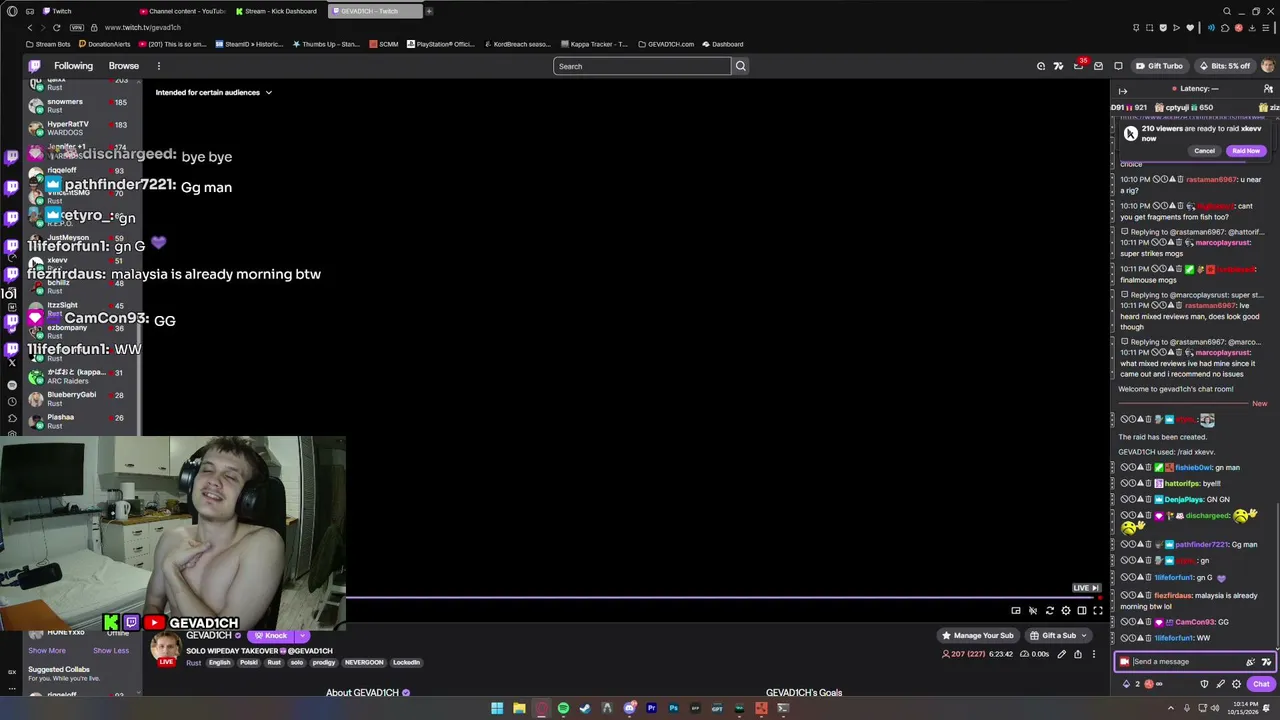The width and height of the screenshot is (1280, 720).
Task: Open channel more-options three dots
Action: pyautogui.click(x=1093, y=654)
